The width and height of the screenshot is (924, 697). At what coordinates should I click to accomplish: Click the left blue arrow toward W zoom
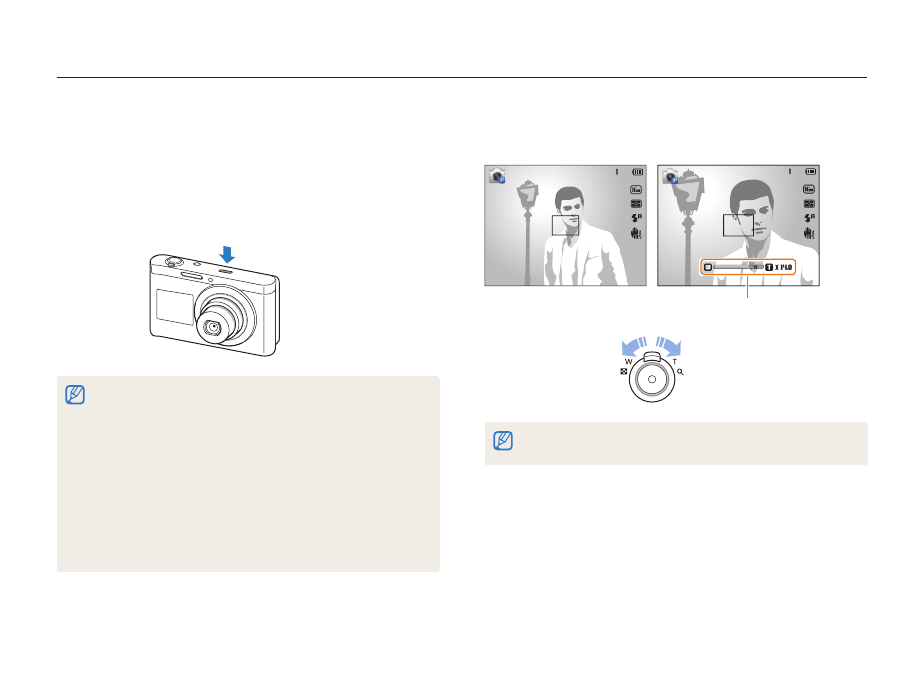(635, 346)
